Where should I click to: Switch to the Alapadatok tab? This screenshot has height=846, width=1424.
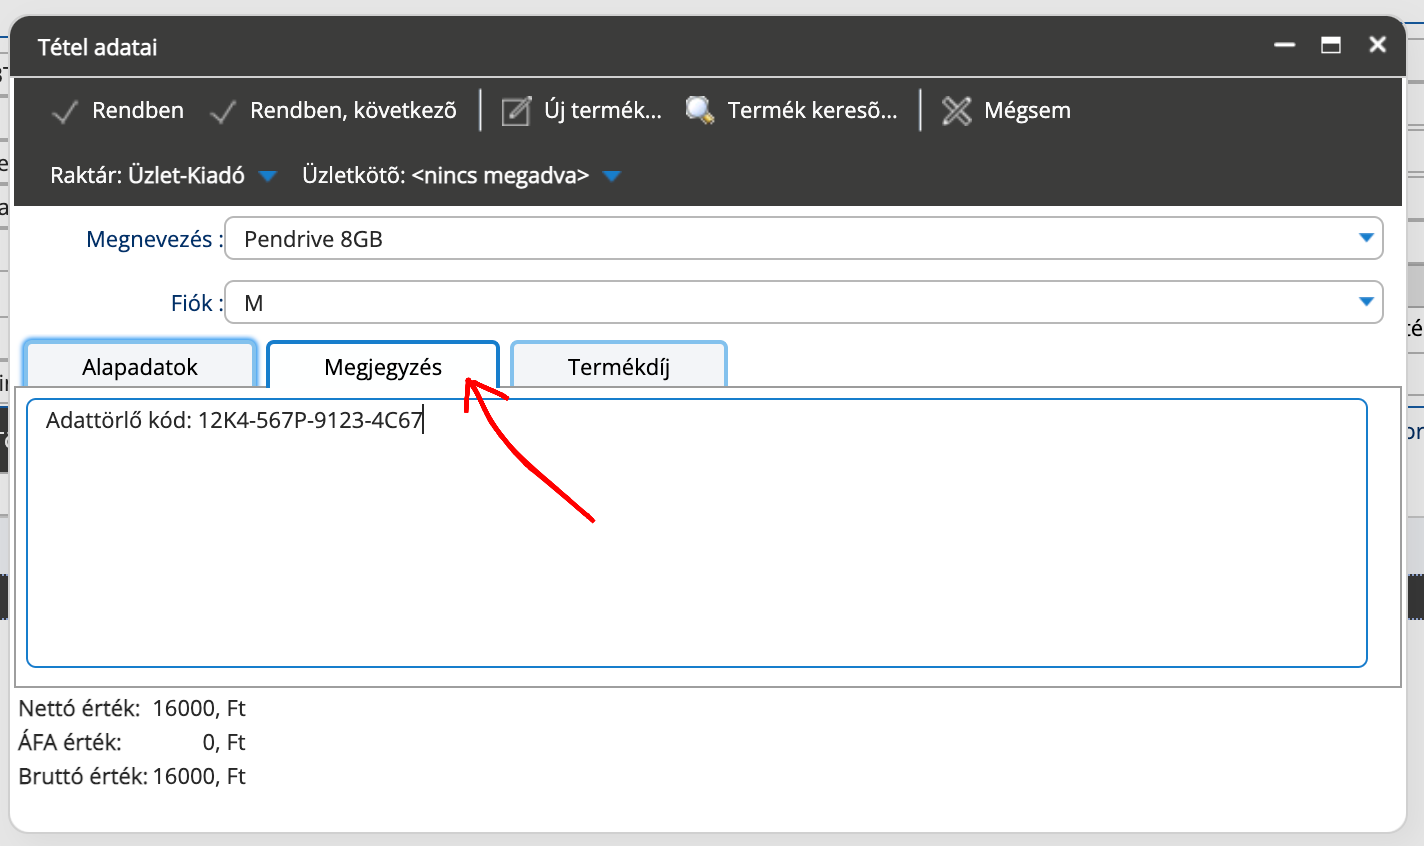coord(140,367)
